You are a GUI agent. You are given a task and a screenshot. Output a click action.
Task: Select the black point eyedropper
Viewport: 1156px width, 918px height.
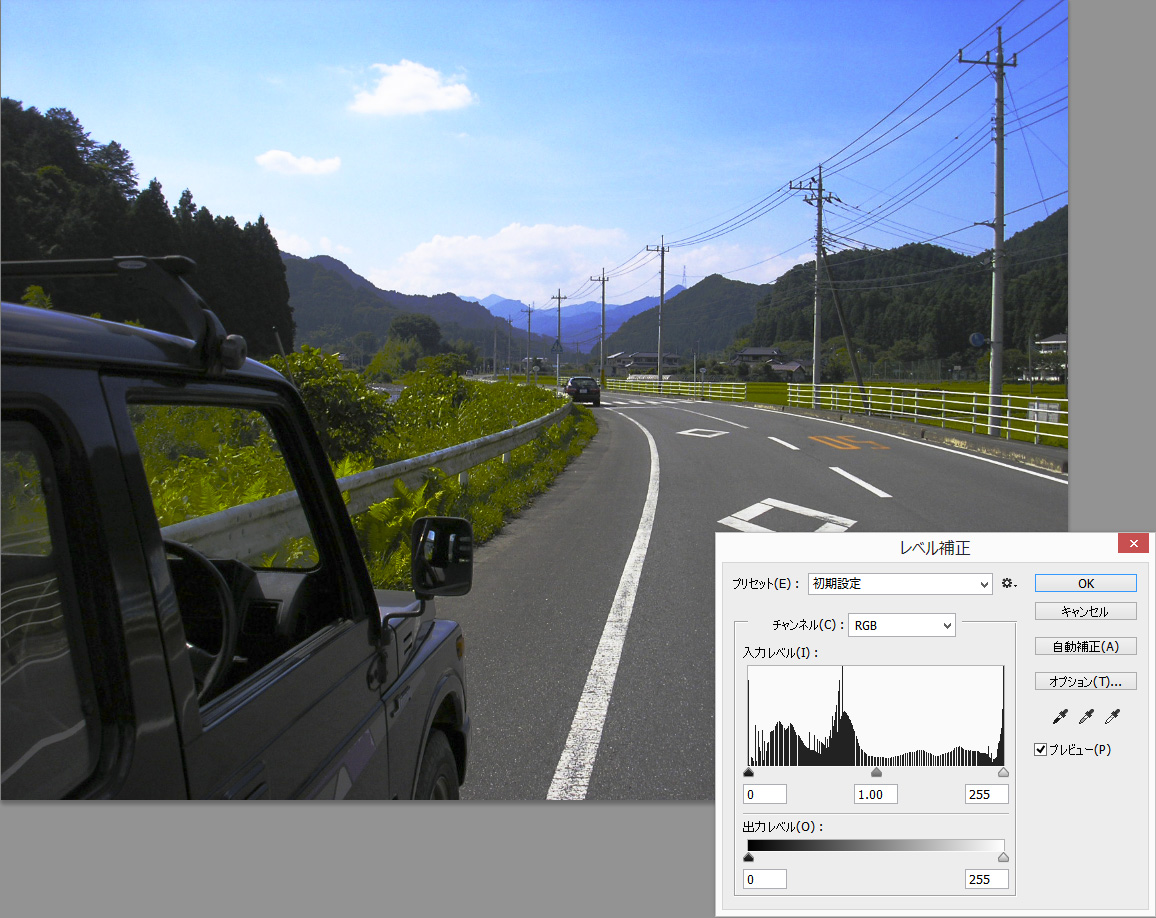[1060, 716]
